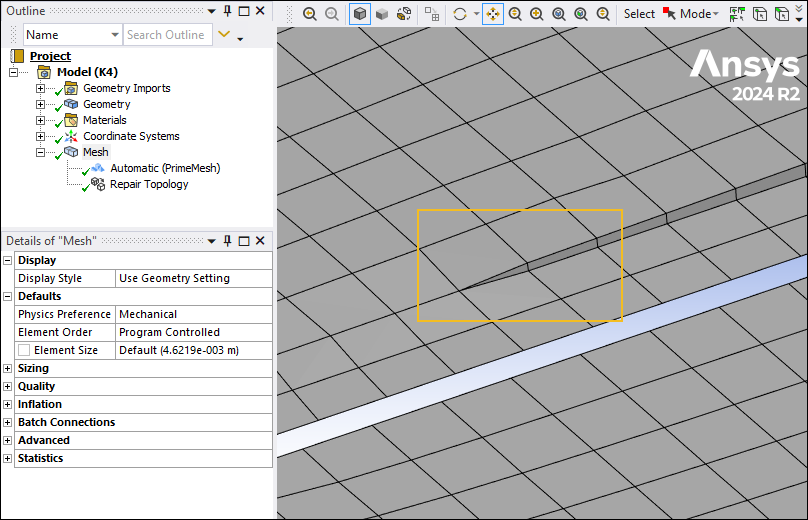This screenshot has height=520, width=808.
Task: Open the Select Mode dropdown
Action: tap(697, 14)
